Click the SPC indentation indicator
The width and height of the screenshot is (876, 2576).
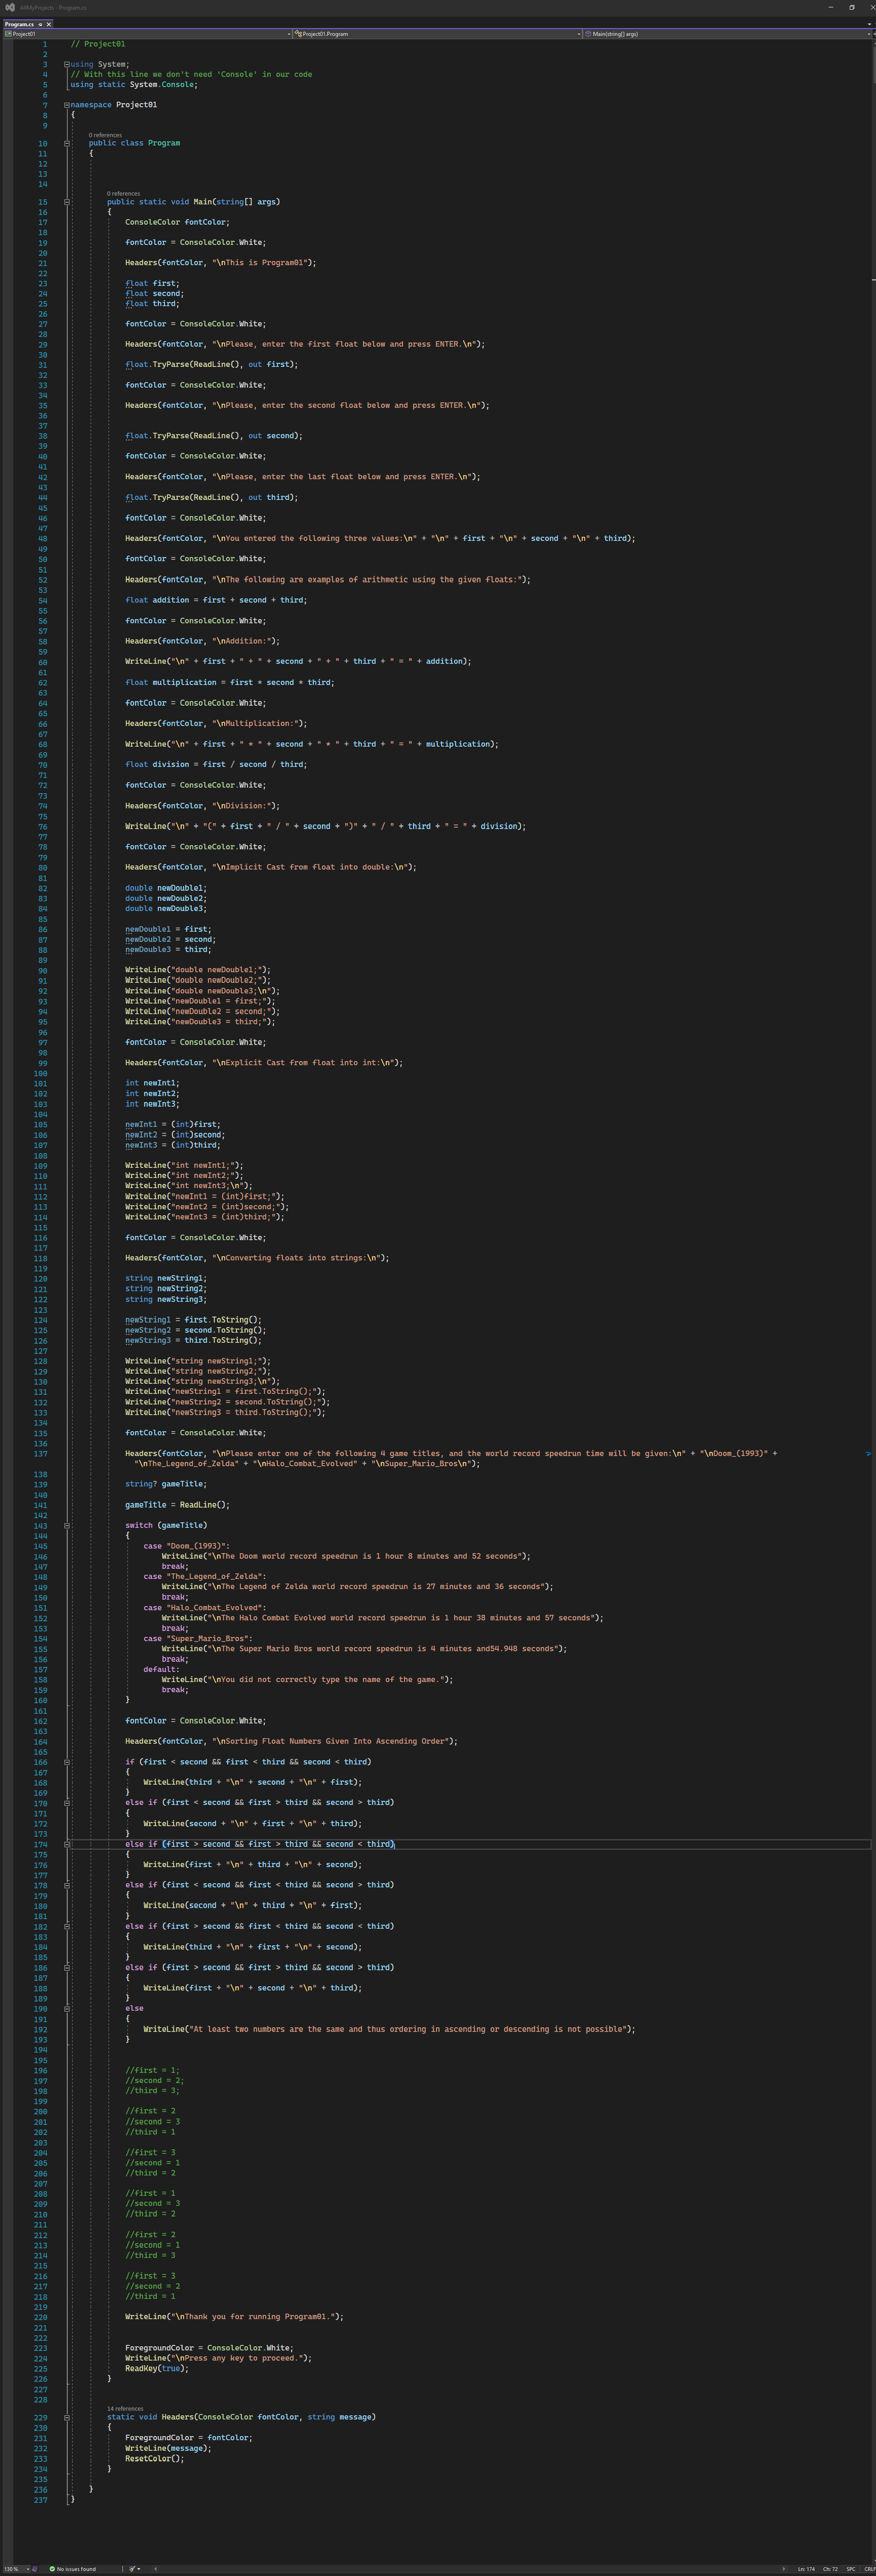click(851, 2569)
